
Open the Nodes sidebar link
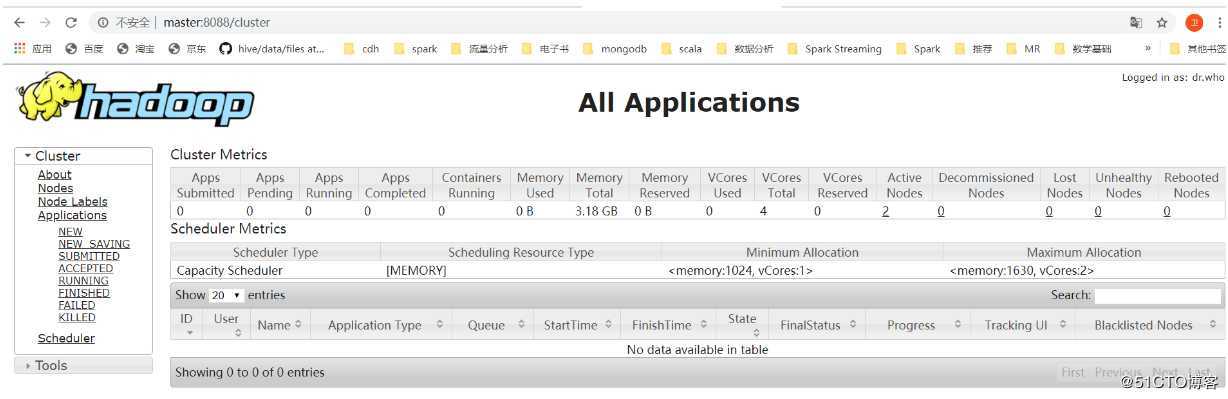click(x=56, y=188)
